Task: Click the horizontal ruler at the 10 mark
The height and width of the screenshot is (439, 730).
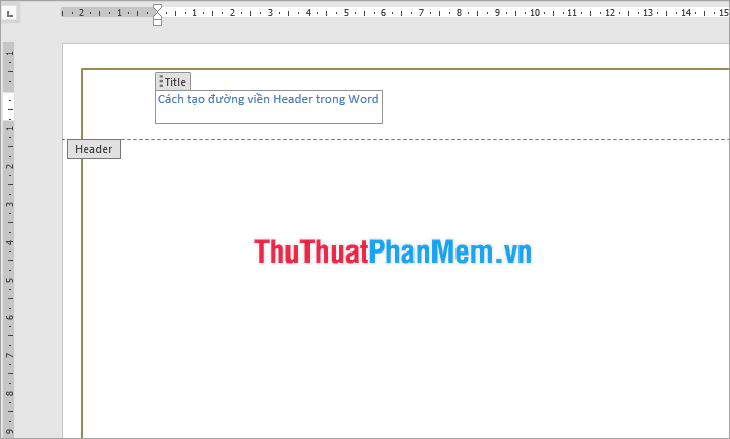Action: (x=535, y=13)
